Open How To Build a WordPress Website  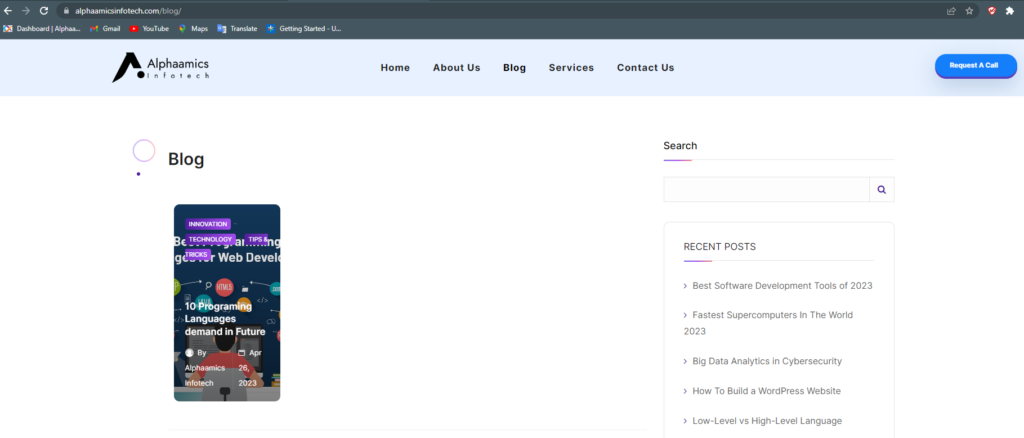pos(766,391)
